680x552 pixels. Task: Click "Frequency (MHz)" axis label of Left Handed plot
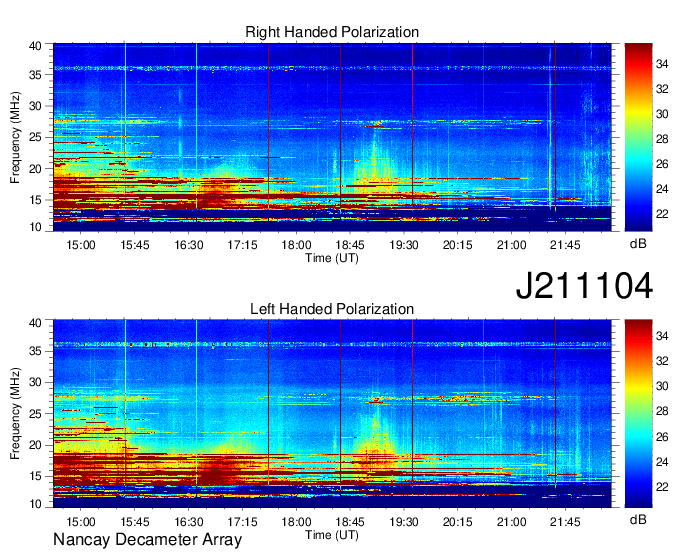click(15, 414)
